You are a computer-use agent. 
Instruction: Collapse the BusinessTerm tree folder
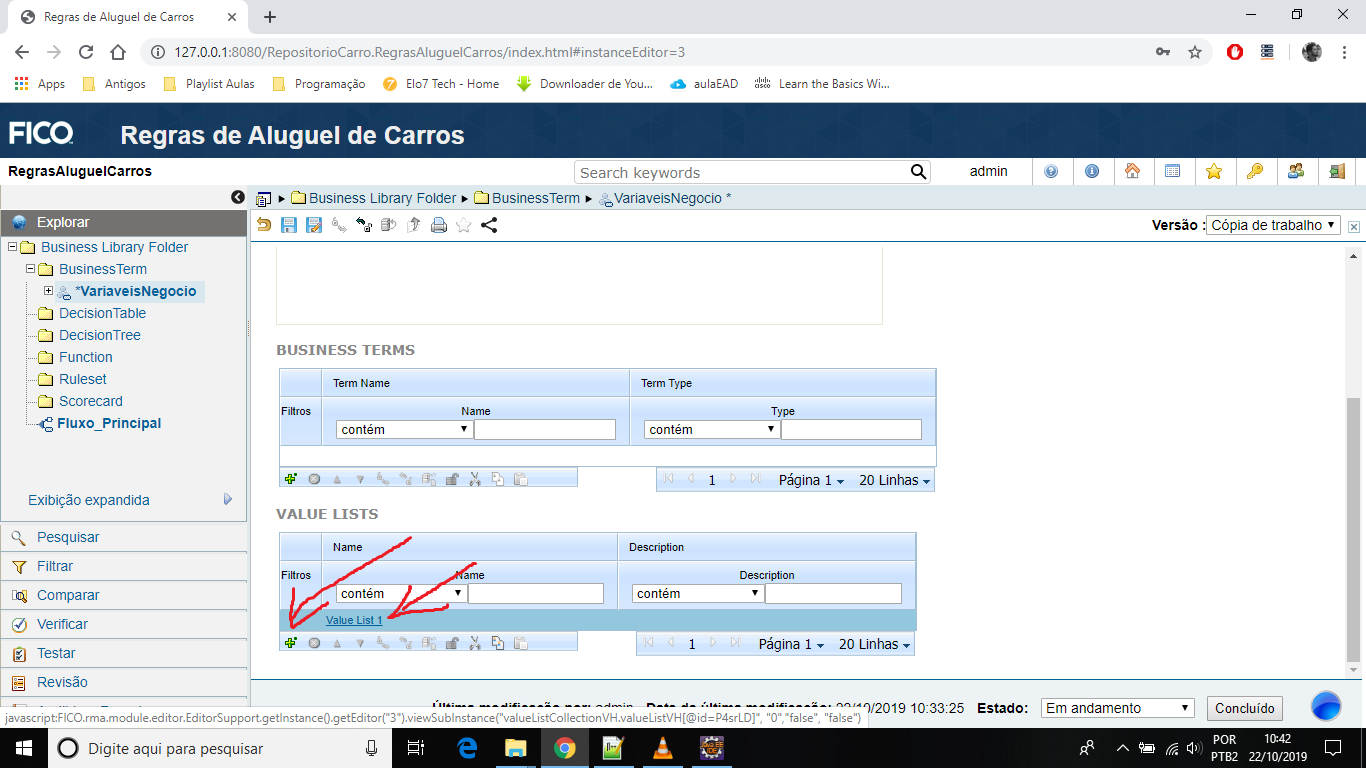(x=31, y=268)
